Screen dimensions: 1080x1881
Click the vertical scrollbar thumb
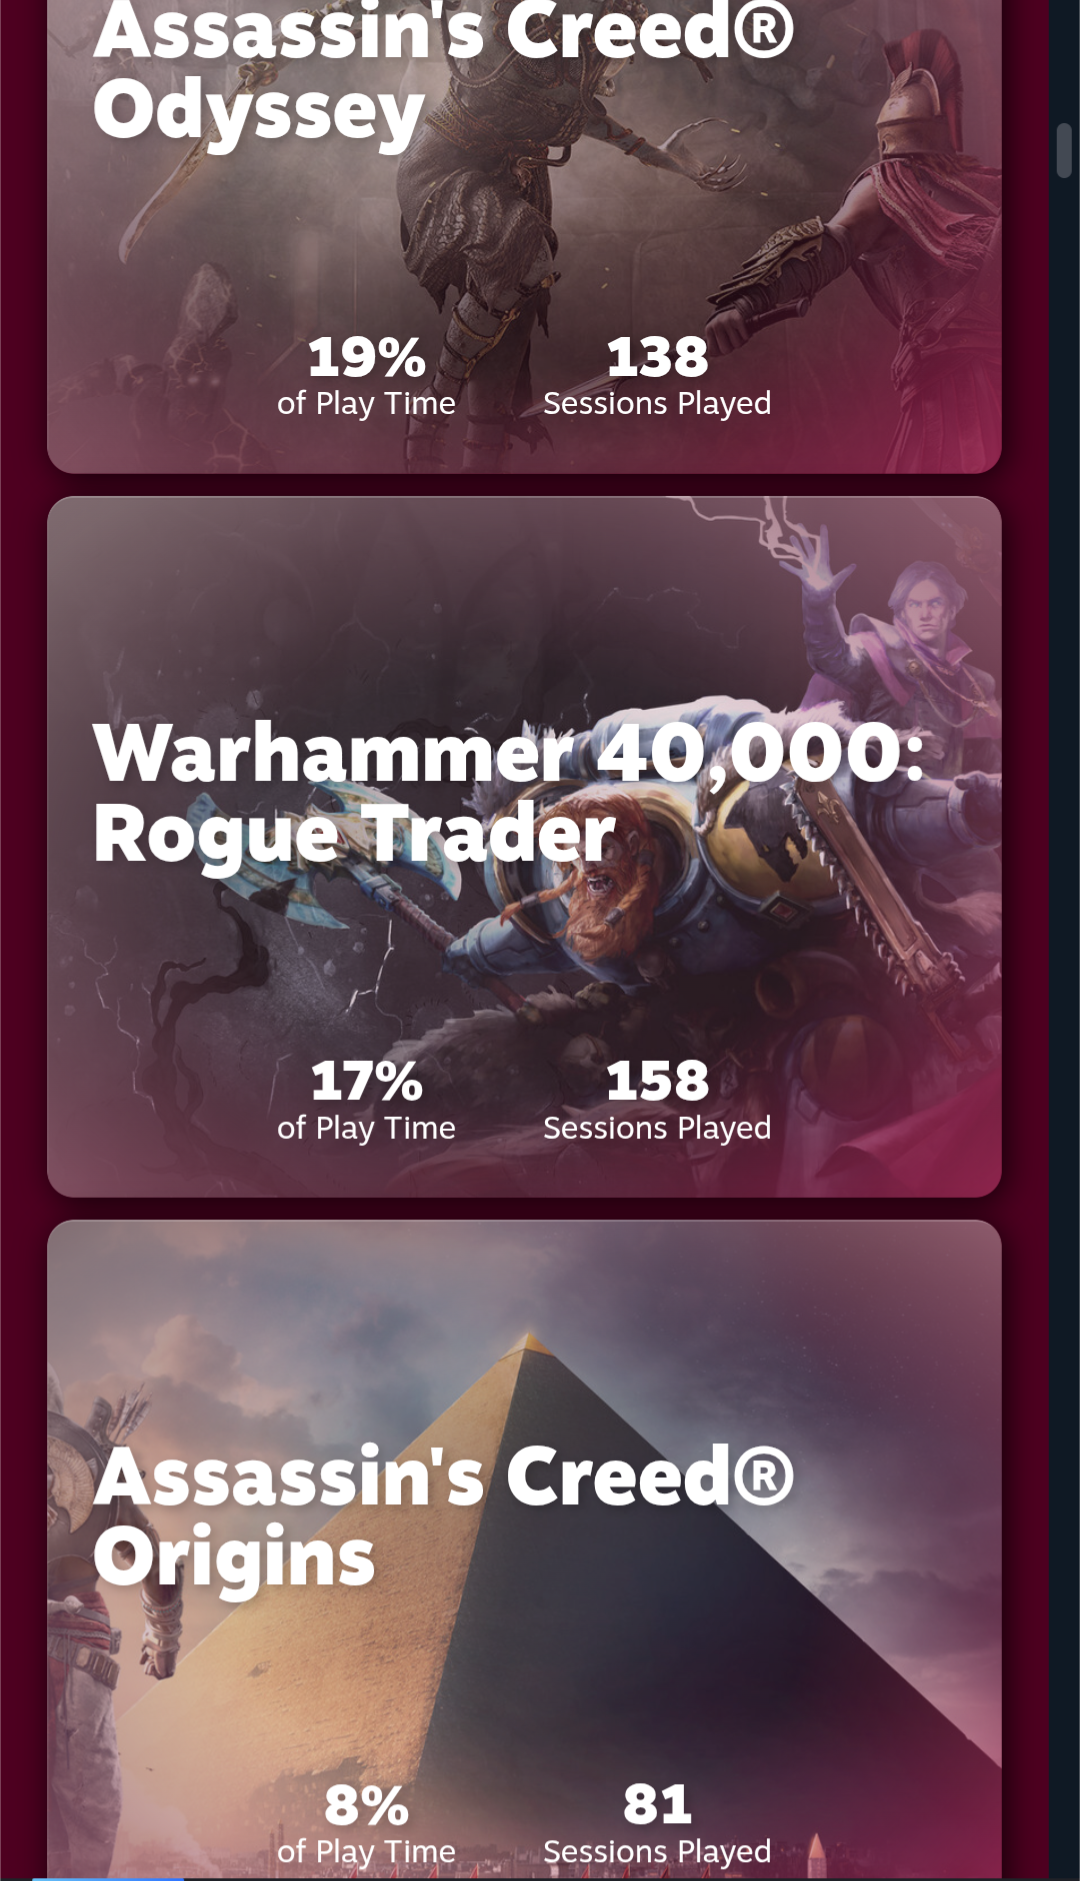[1064, 150]
